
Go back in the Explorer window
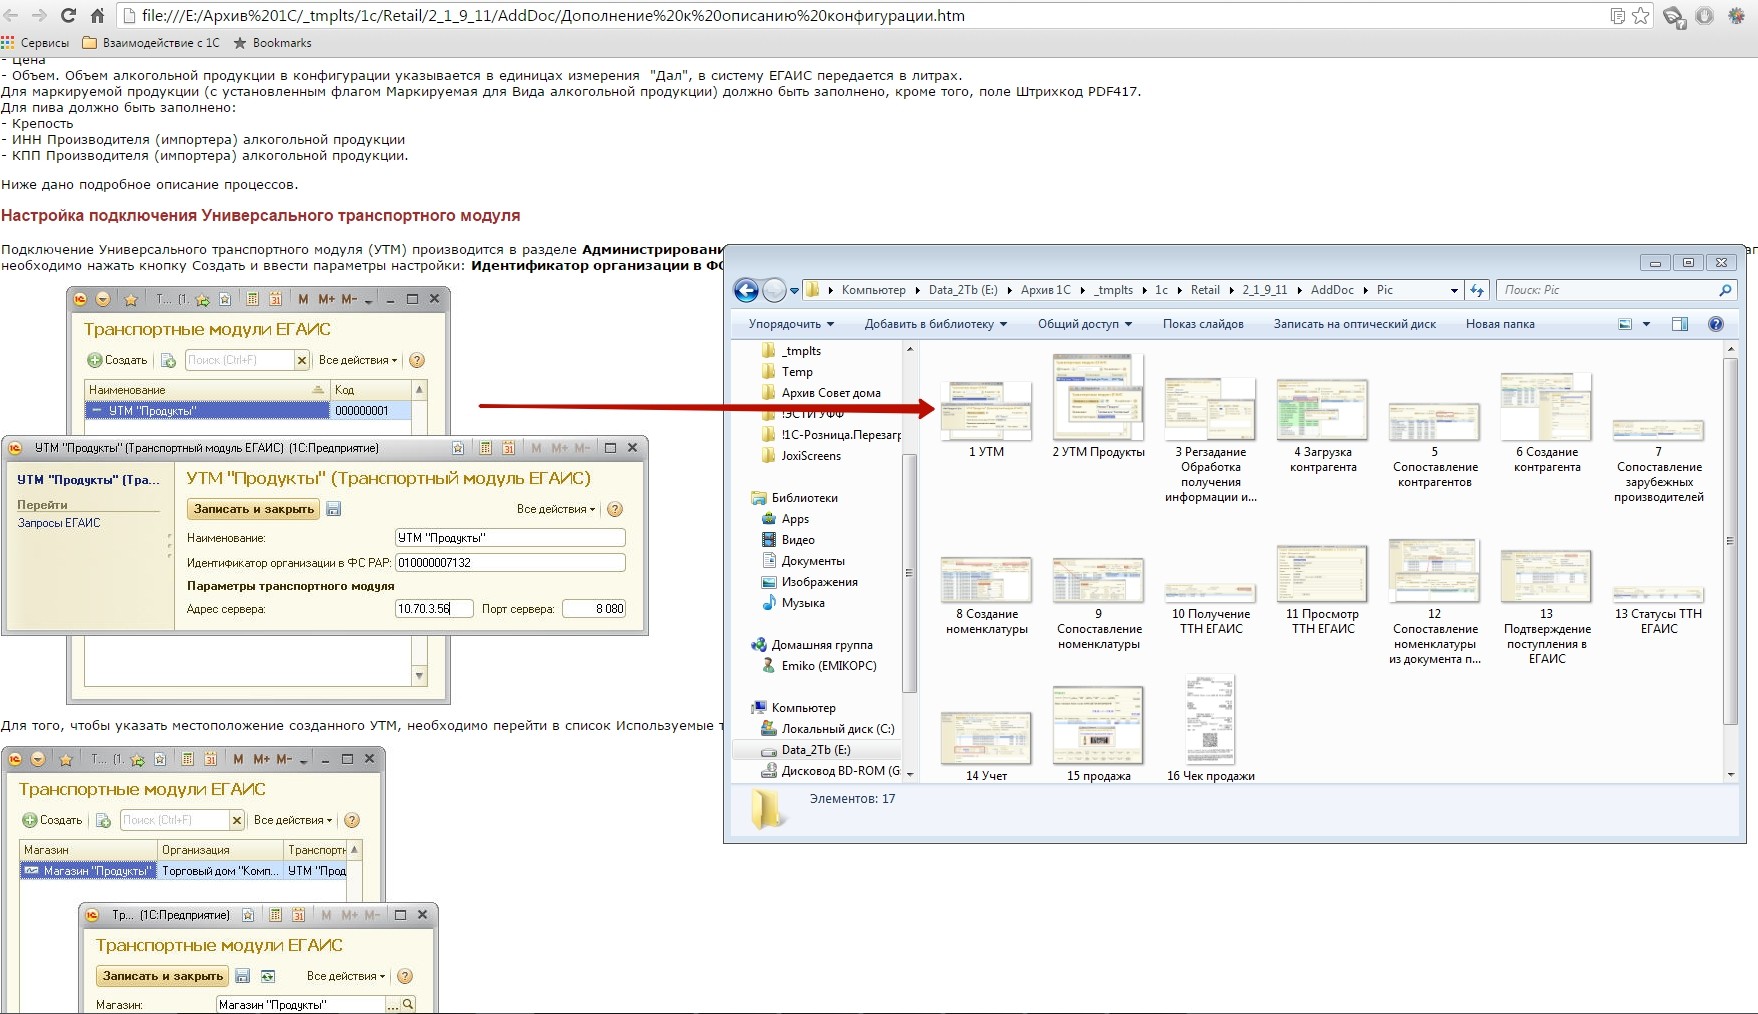746,290
